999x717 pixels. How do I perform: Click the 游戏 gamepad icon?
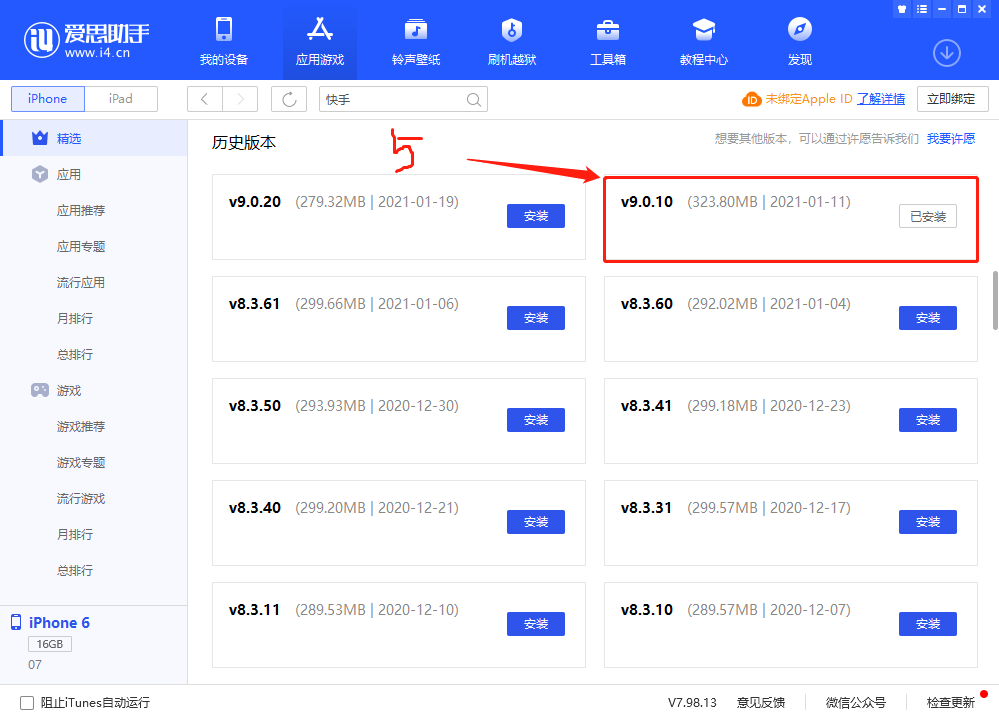pyautogui.click(x=40, y=389)
